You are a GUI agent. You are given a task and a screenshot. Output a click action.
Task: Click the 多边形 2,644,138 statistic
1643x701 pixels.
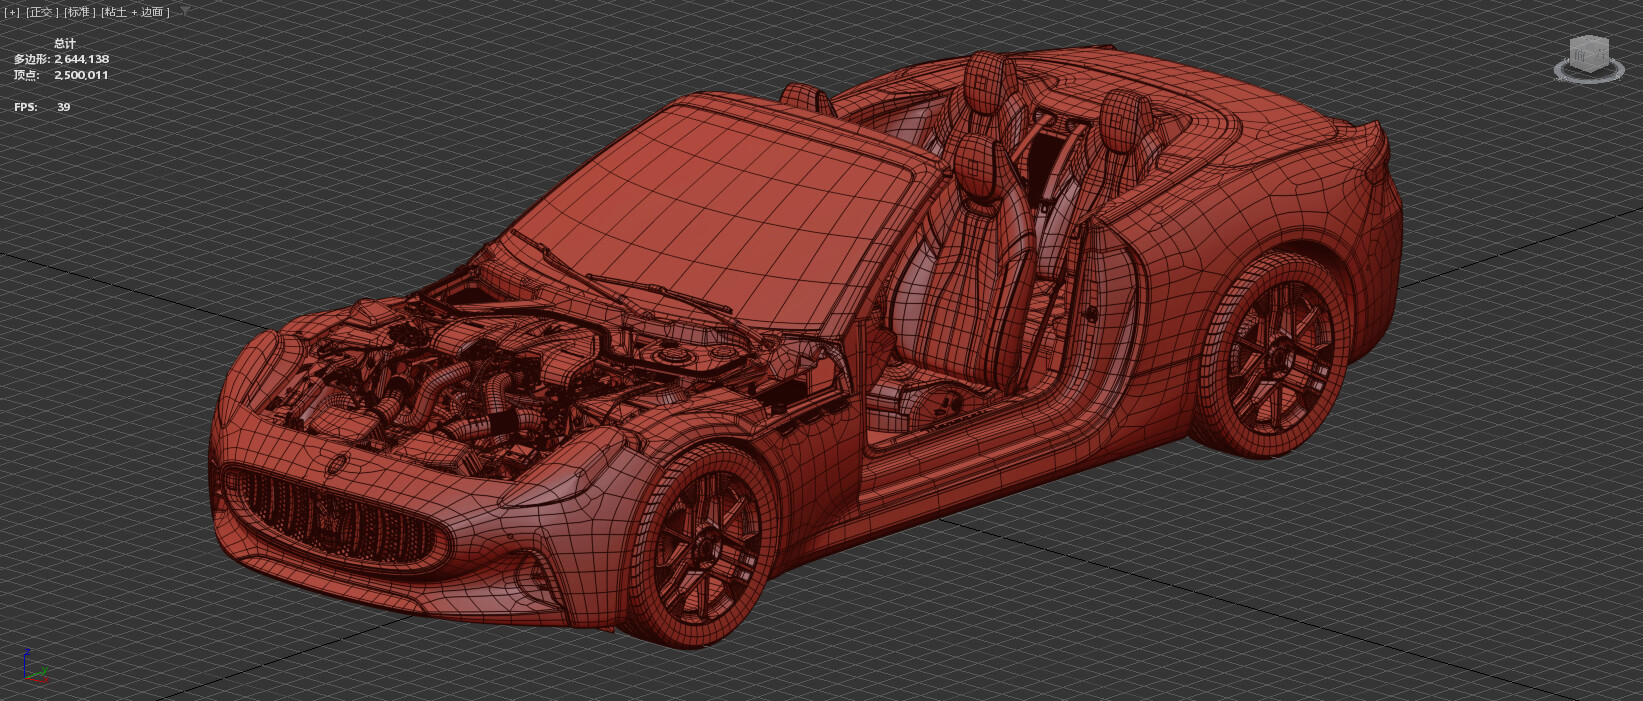61,59
